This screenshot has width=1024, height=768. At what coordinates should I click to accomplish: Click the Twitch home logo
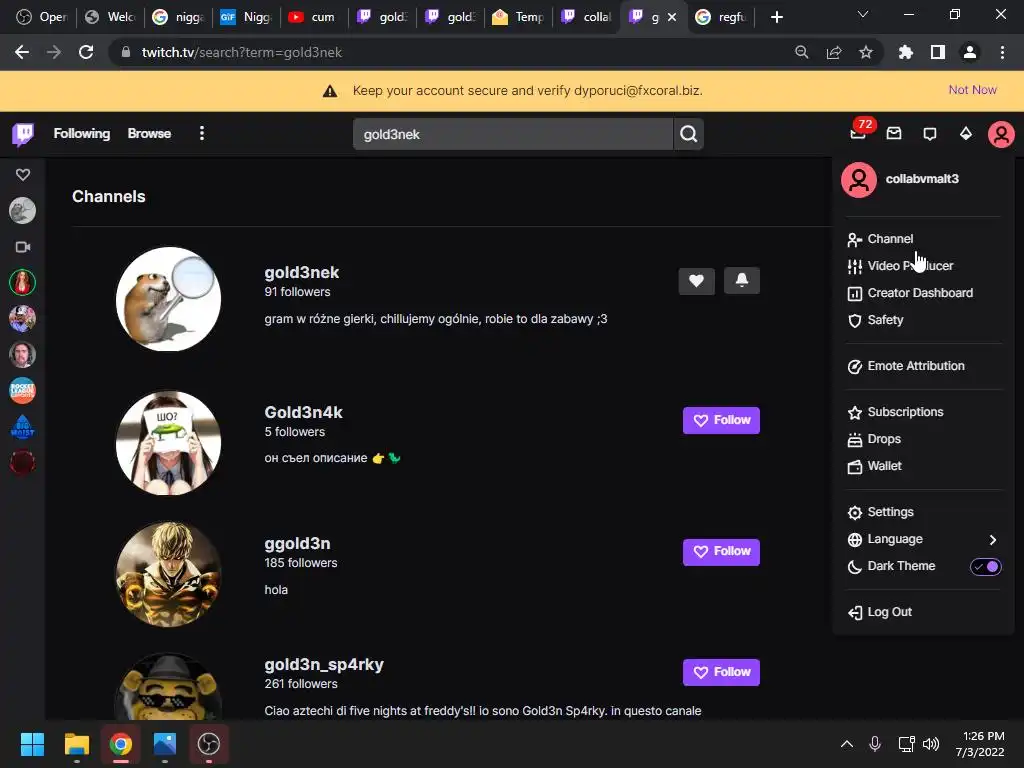click(x=24, y=134)
